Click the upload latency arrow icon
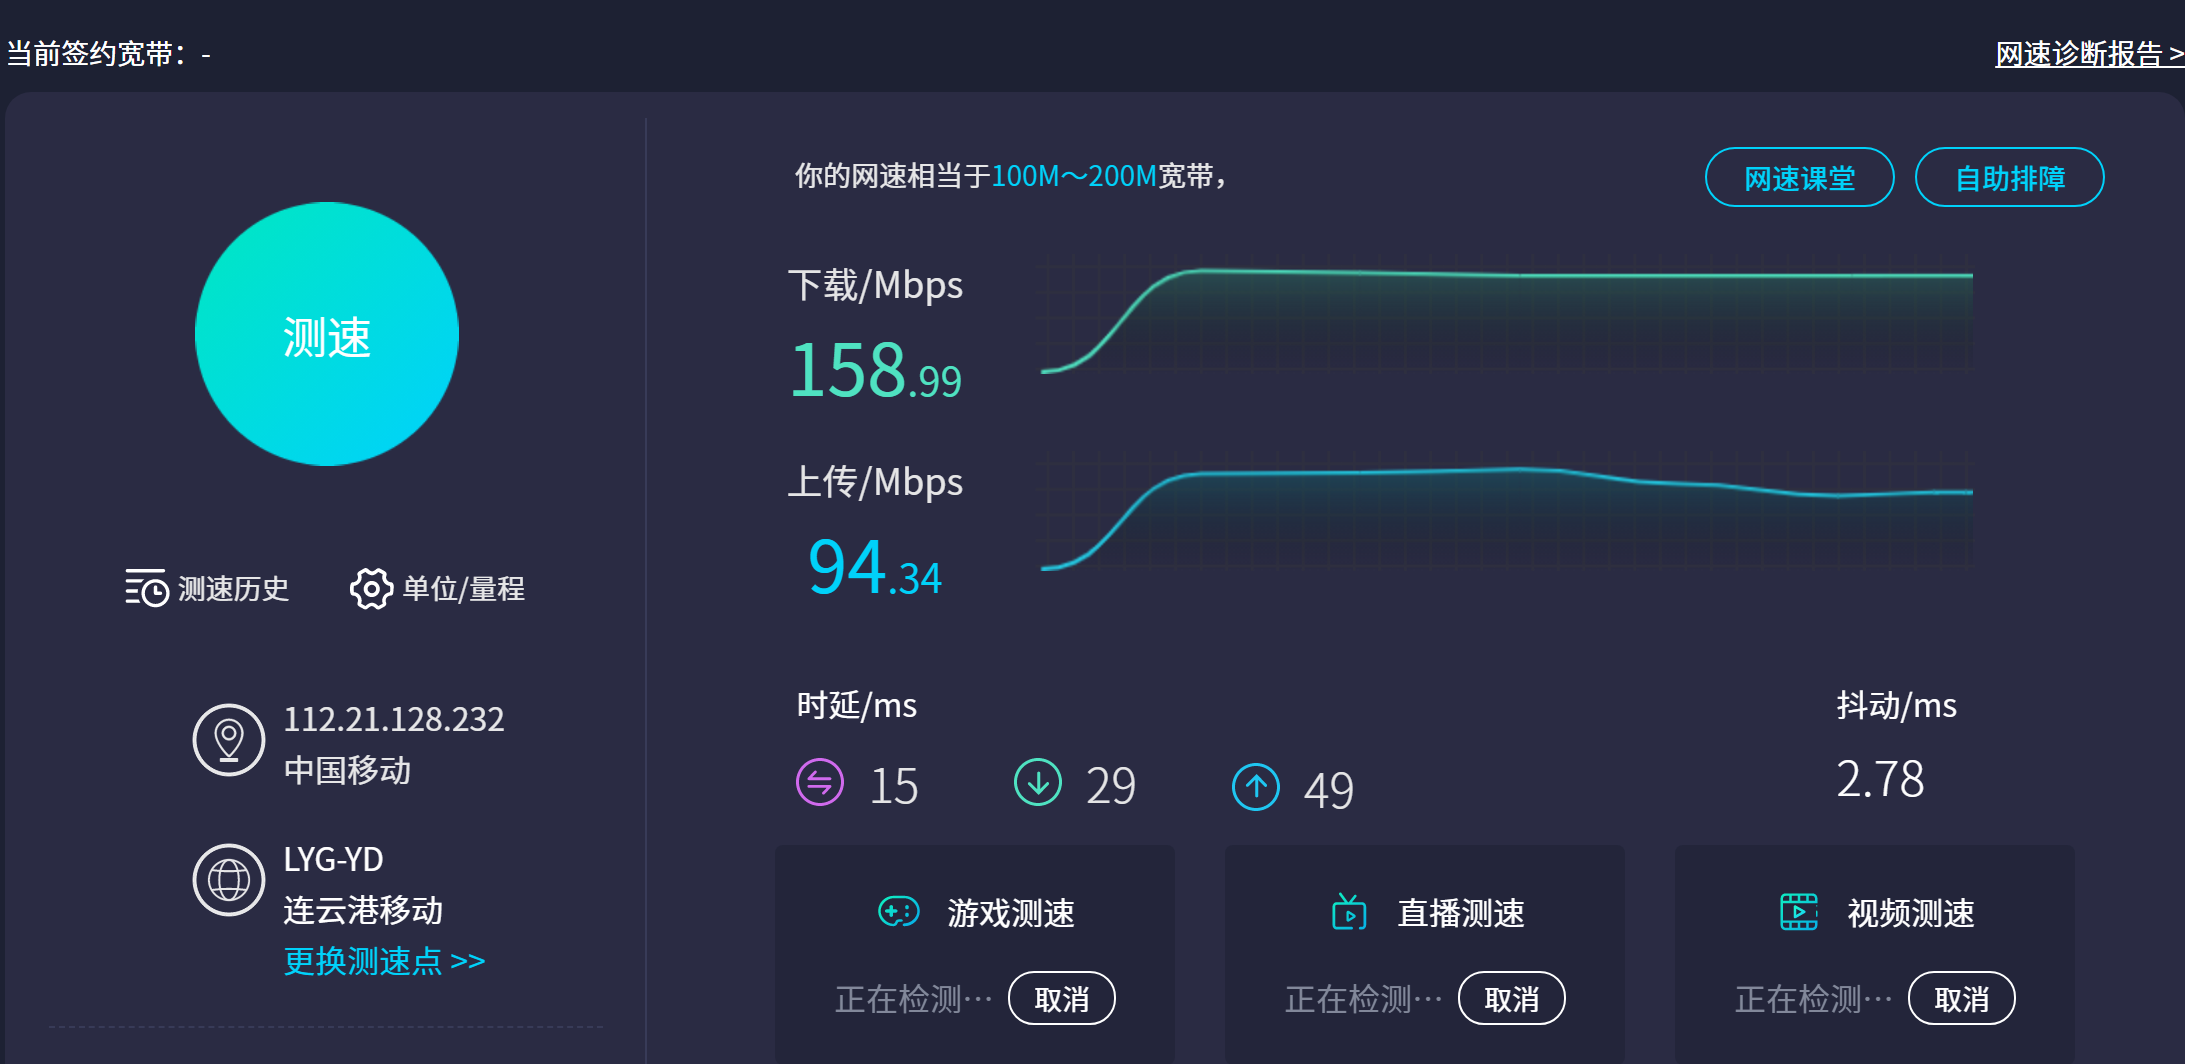Screen dimensions: 2185x1064 pyautogui.click(x=1256, y=787)
